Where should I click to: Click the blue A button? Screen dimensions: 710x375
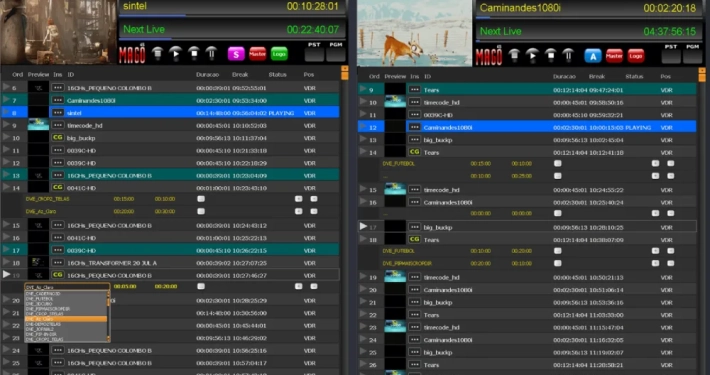[593, 56]
